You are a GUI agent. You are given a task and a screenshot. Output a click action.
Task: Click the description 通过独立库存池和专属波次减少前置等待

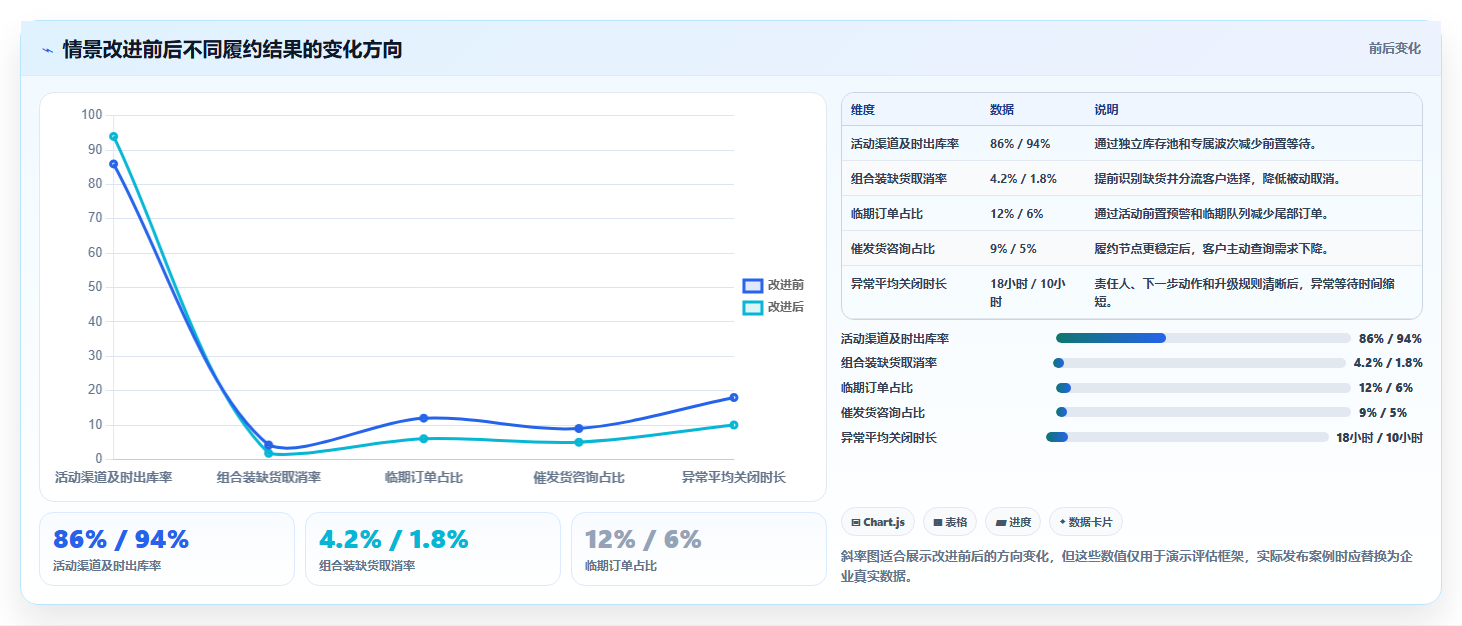tap(1205, 144)
